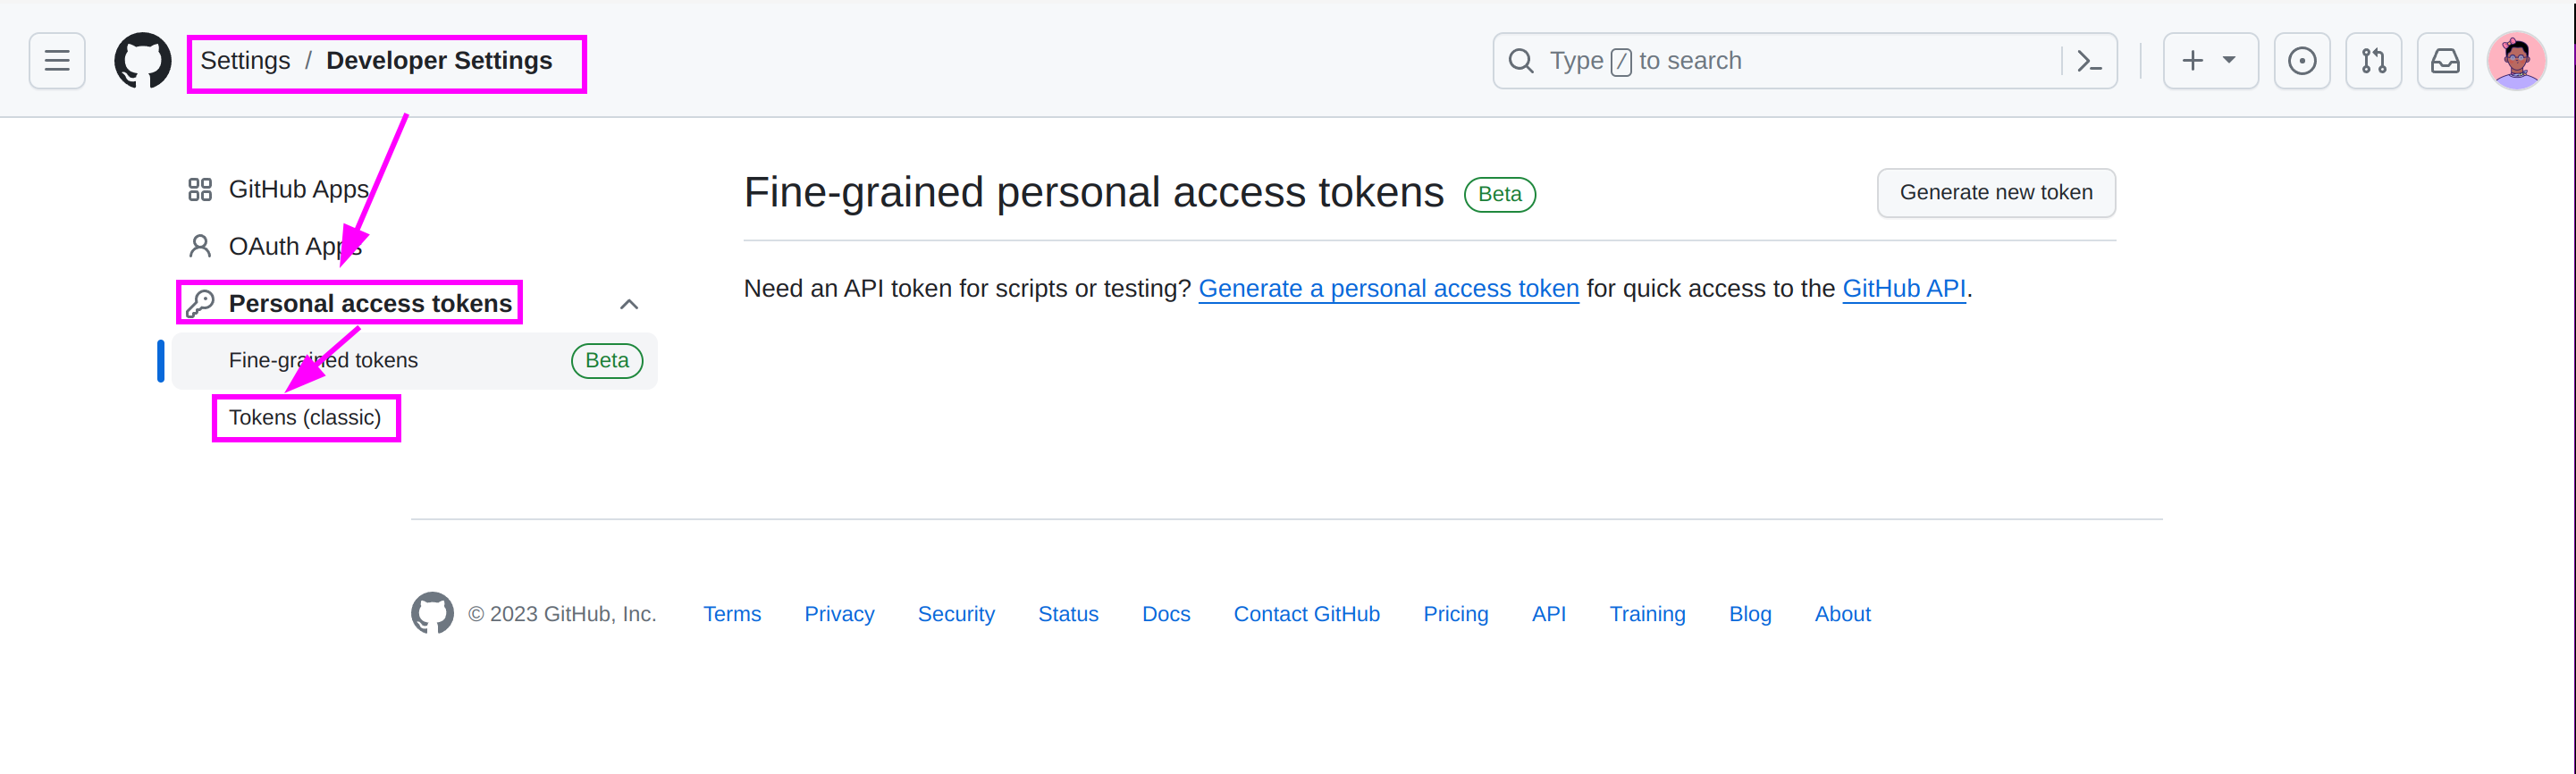
Task: Open the GitHub API link
Action: (1903, 289)
